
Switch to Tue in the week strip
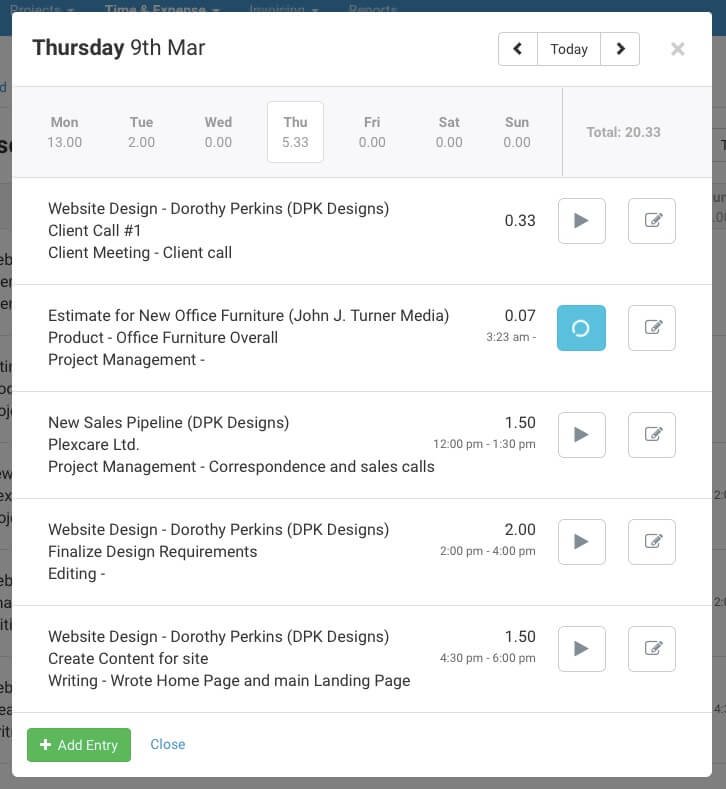click(x=141, y=132)
